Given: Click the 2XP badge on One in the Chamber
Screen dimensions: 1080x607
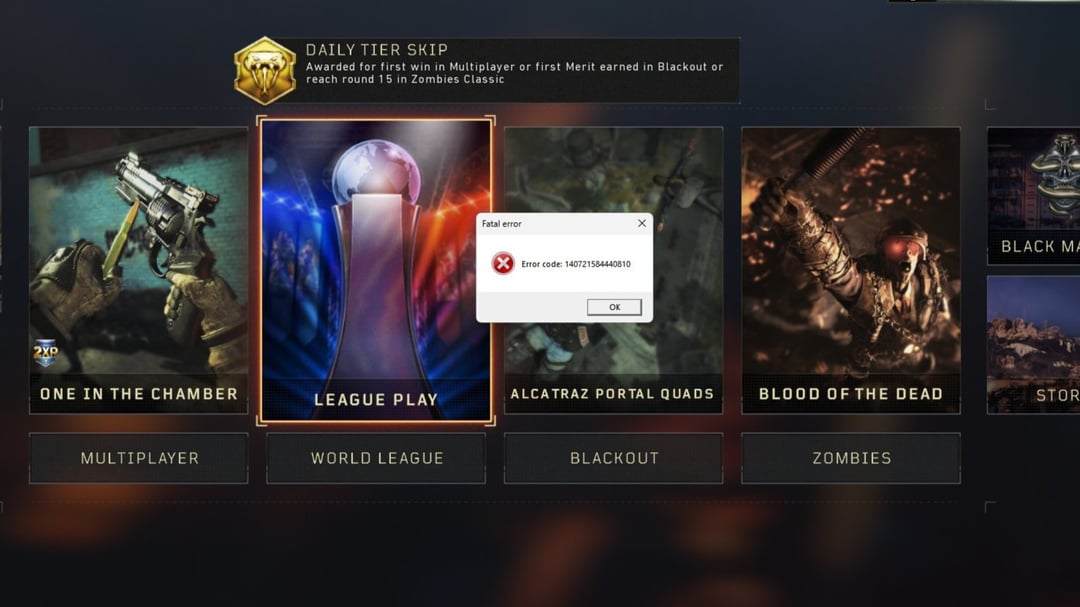Looking at the screenshot, I should coord(45,352).
